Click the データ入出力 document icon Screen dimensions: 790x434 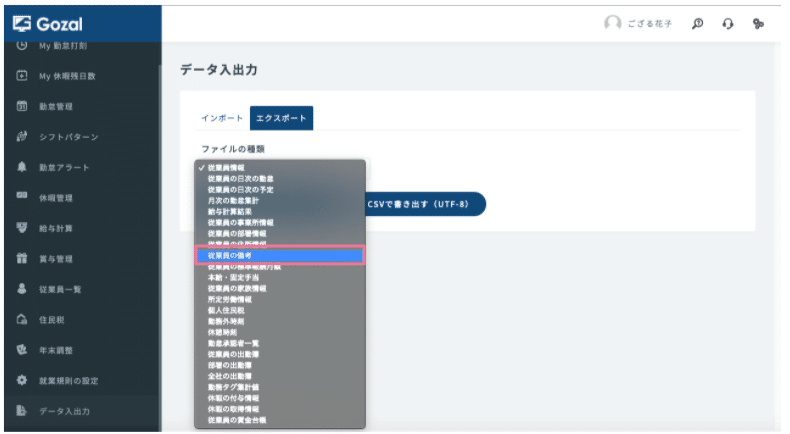pos(22,410)
